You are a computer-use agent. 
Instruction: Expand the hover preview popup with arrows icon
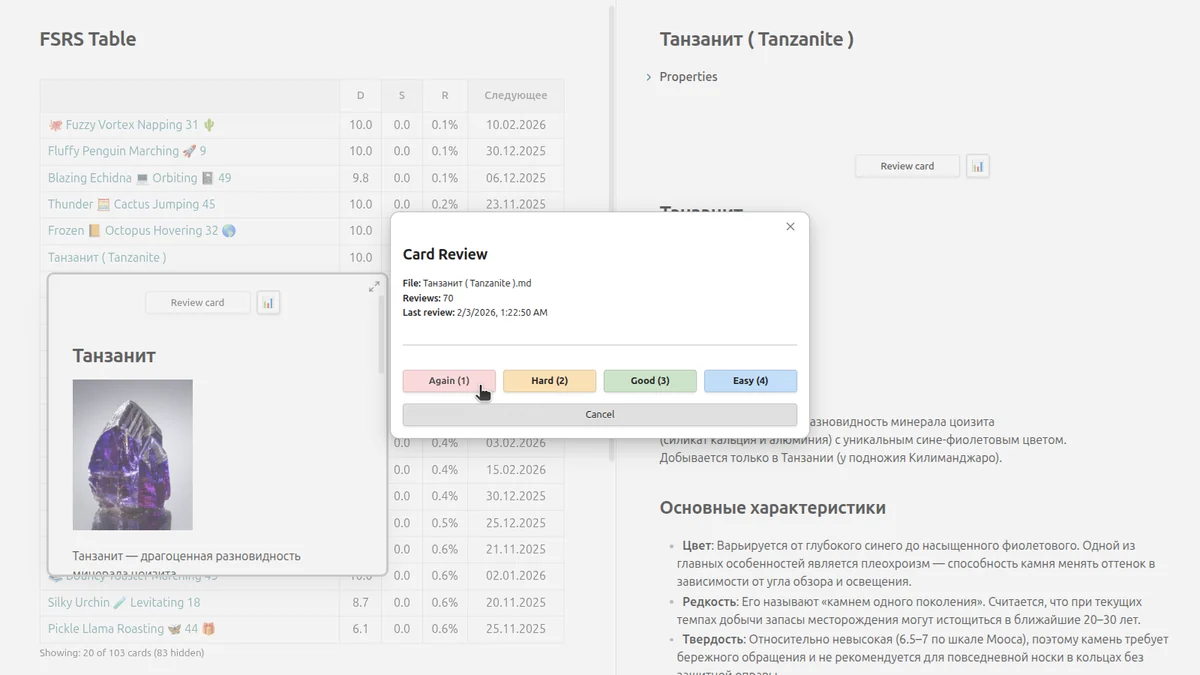[x=374, y=286]
